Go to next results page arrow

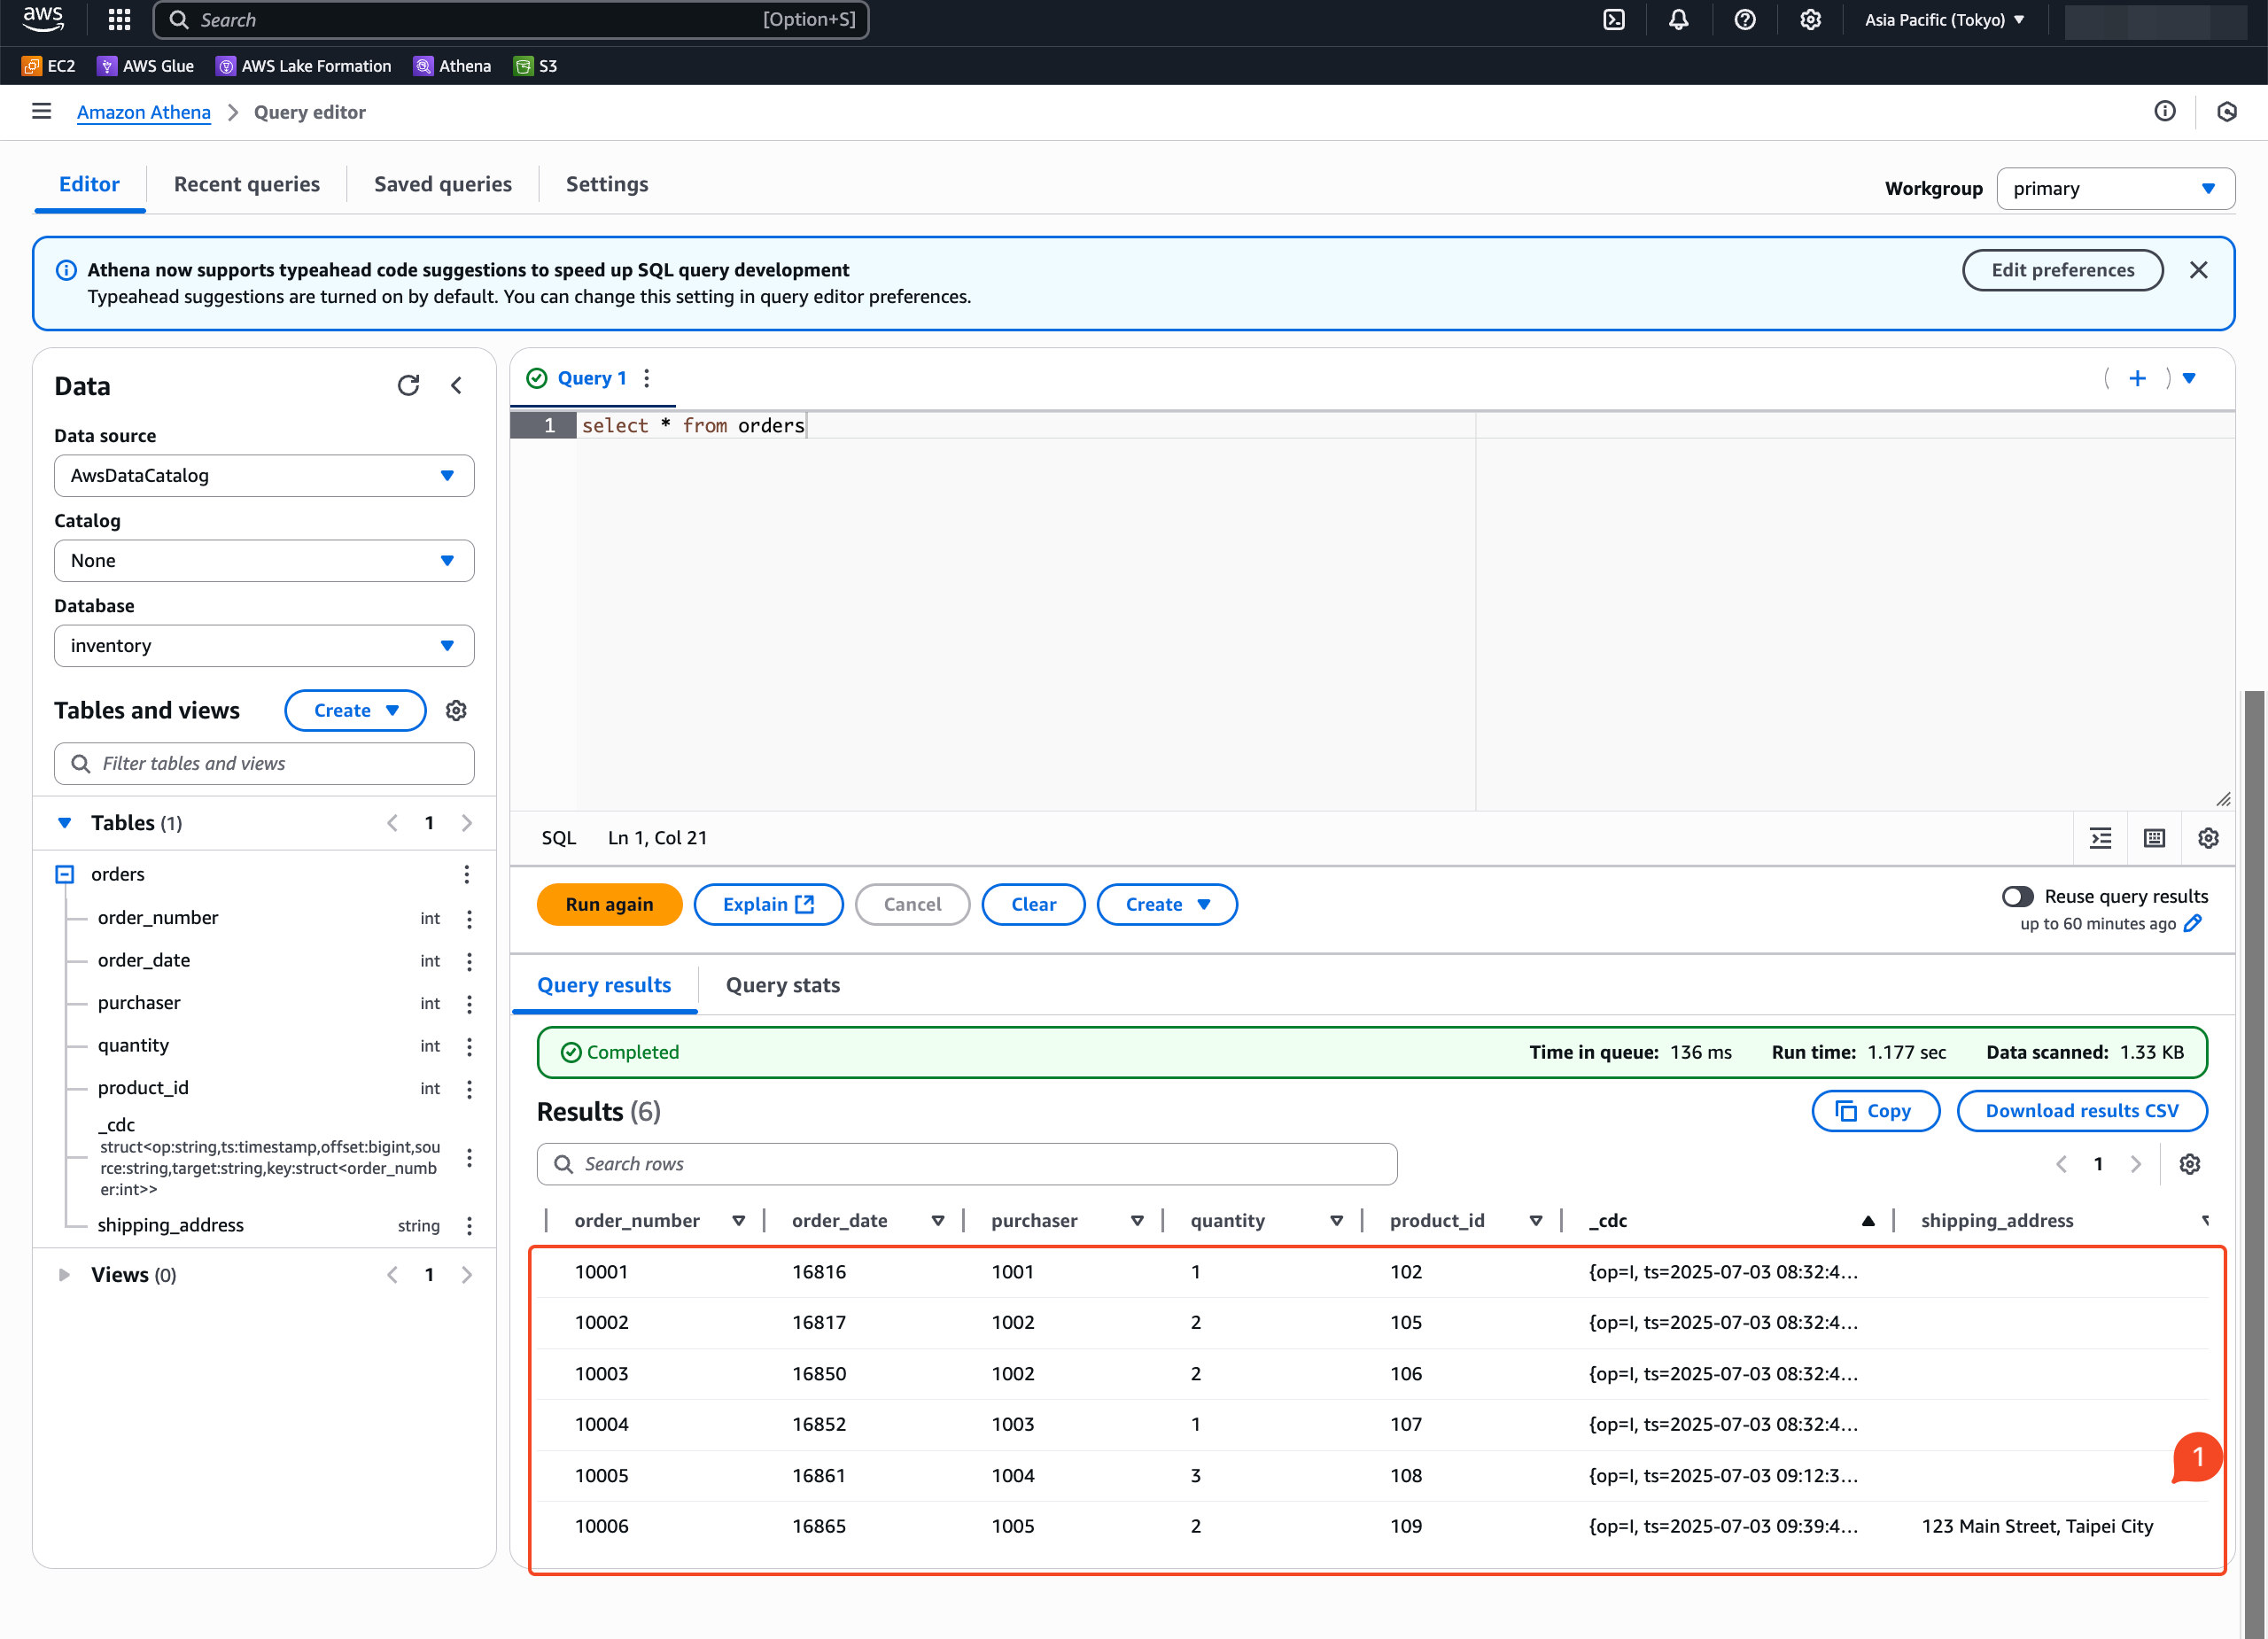(2136, 1164)
